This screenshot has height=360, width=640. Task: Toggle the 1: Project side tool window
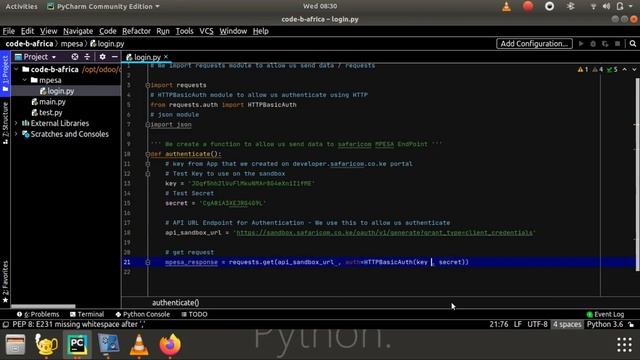5,74
